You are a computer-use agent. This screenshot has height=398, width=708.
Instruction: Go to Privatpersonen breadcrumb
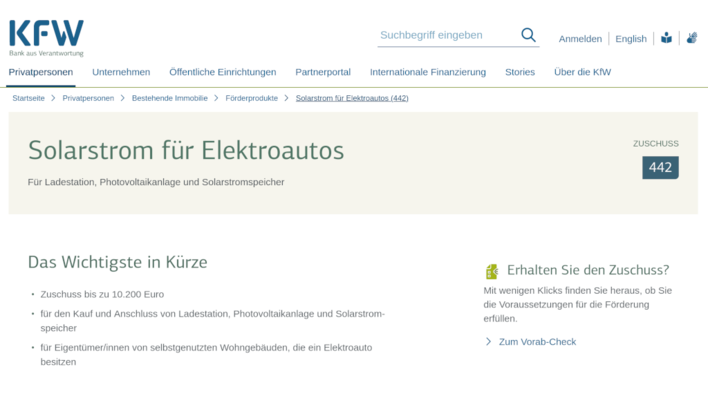[x=88, y=98]
